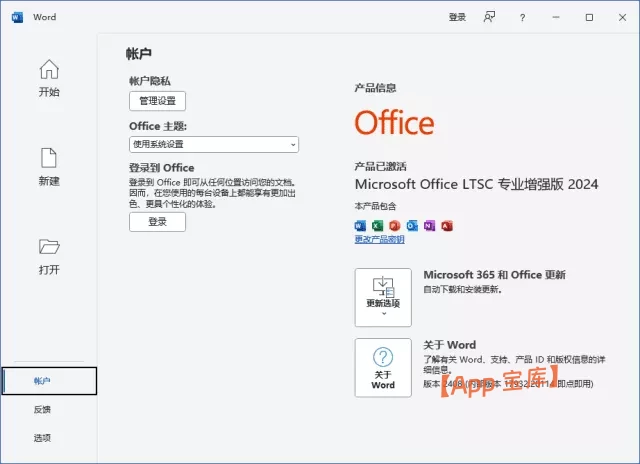Click the blue Word product icon
This screenshot has width=640, height=464.
[x=360, y=226]
